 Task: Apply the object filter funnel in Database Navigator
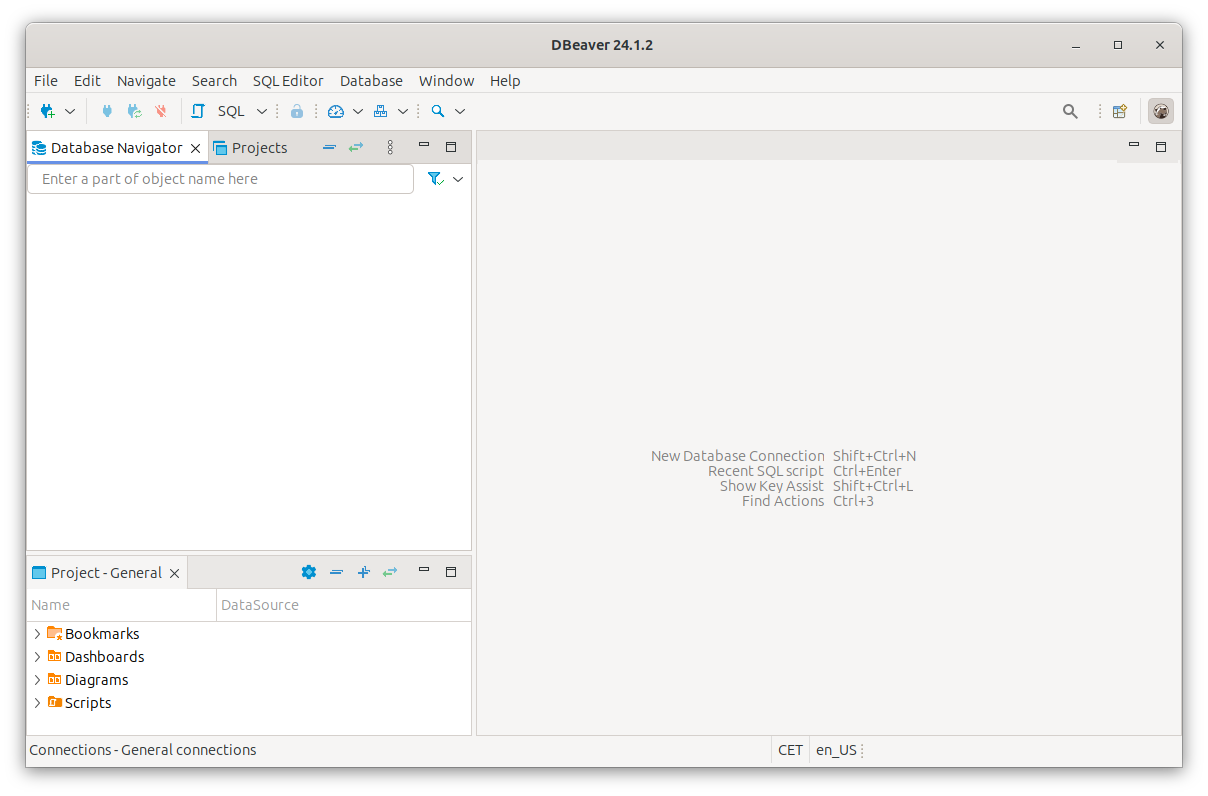pos(435,178)
